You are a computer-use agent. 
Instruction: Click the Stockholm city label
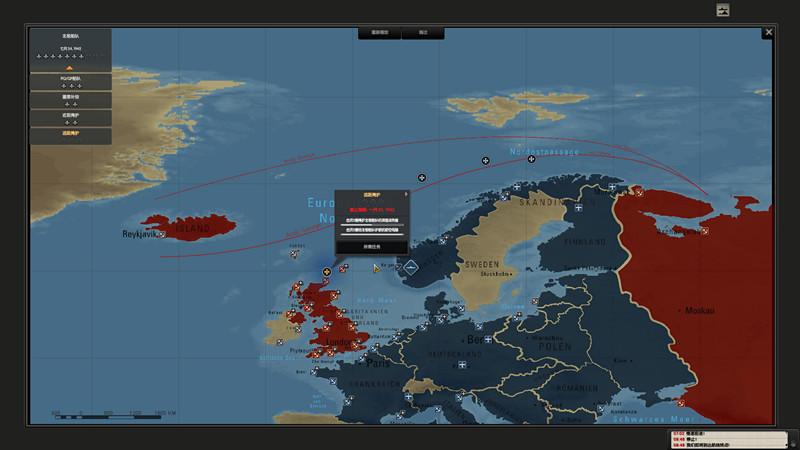pos(494,274)
